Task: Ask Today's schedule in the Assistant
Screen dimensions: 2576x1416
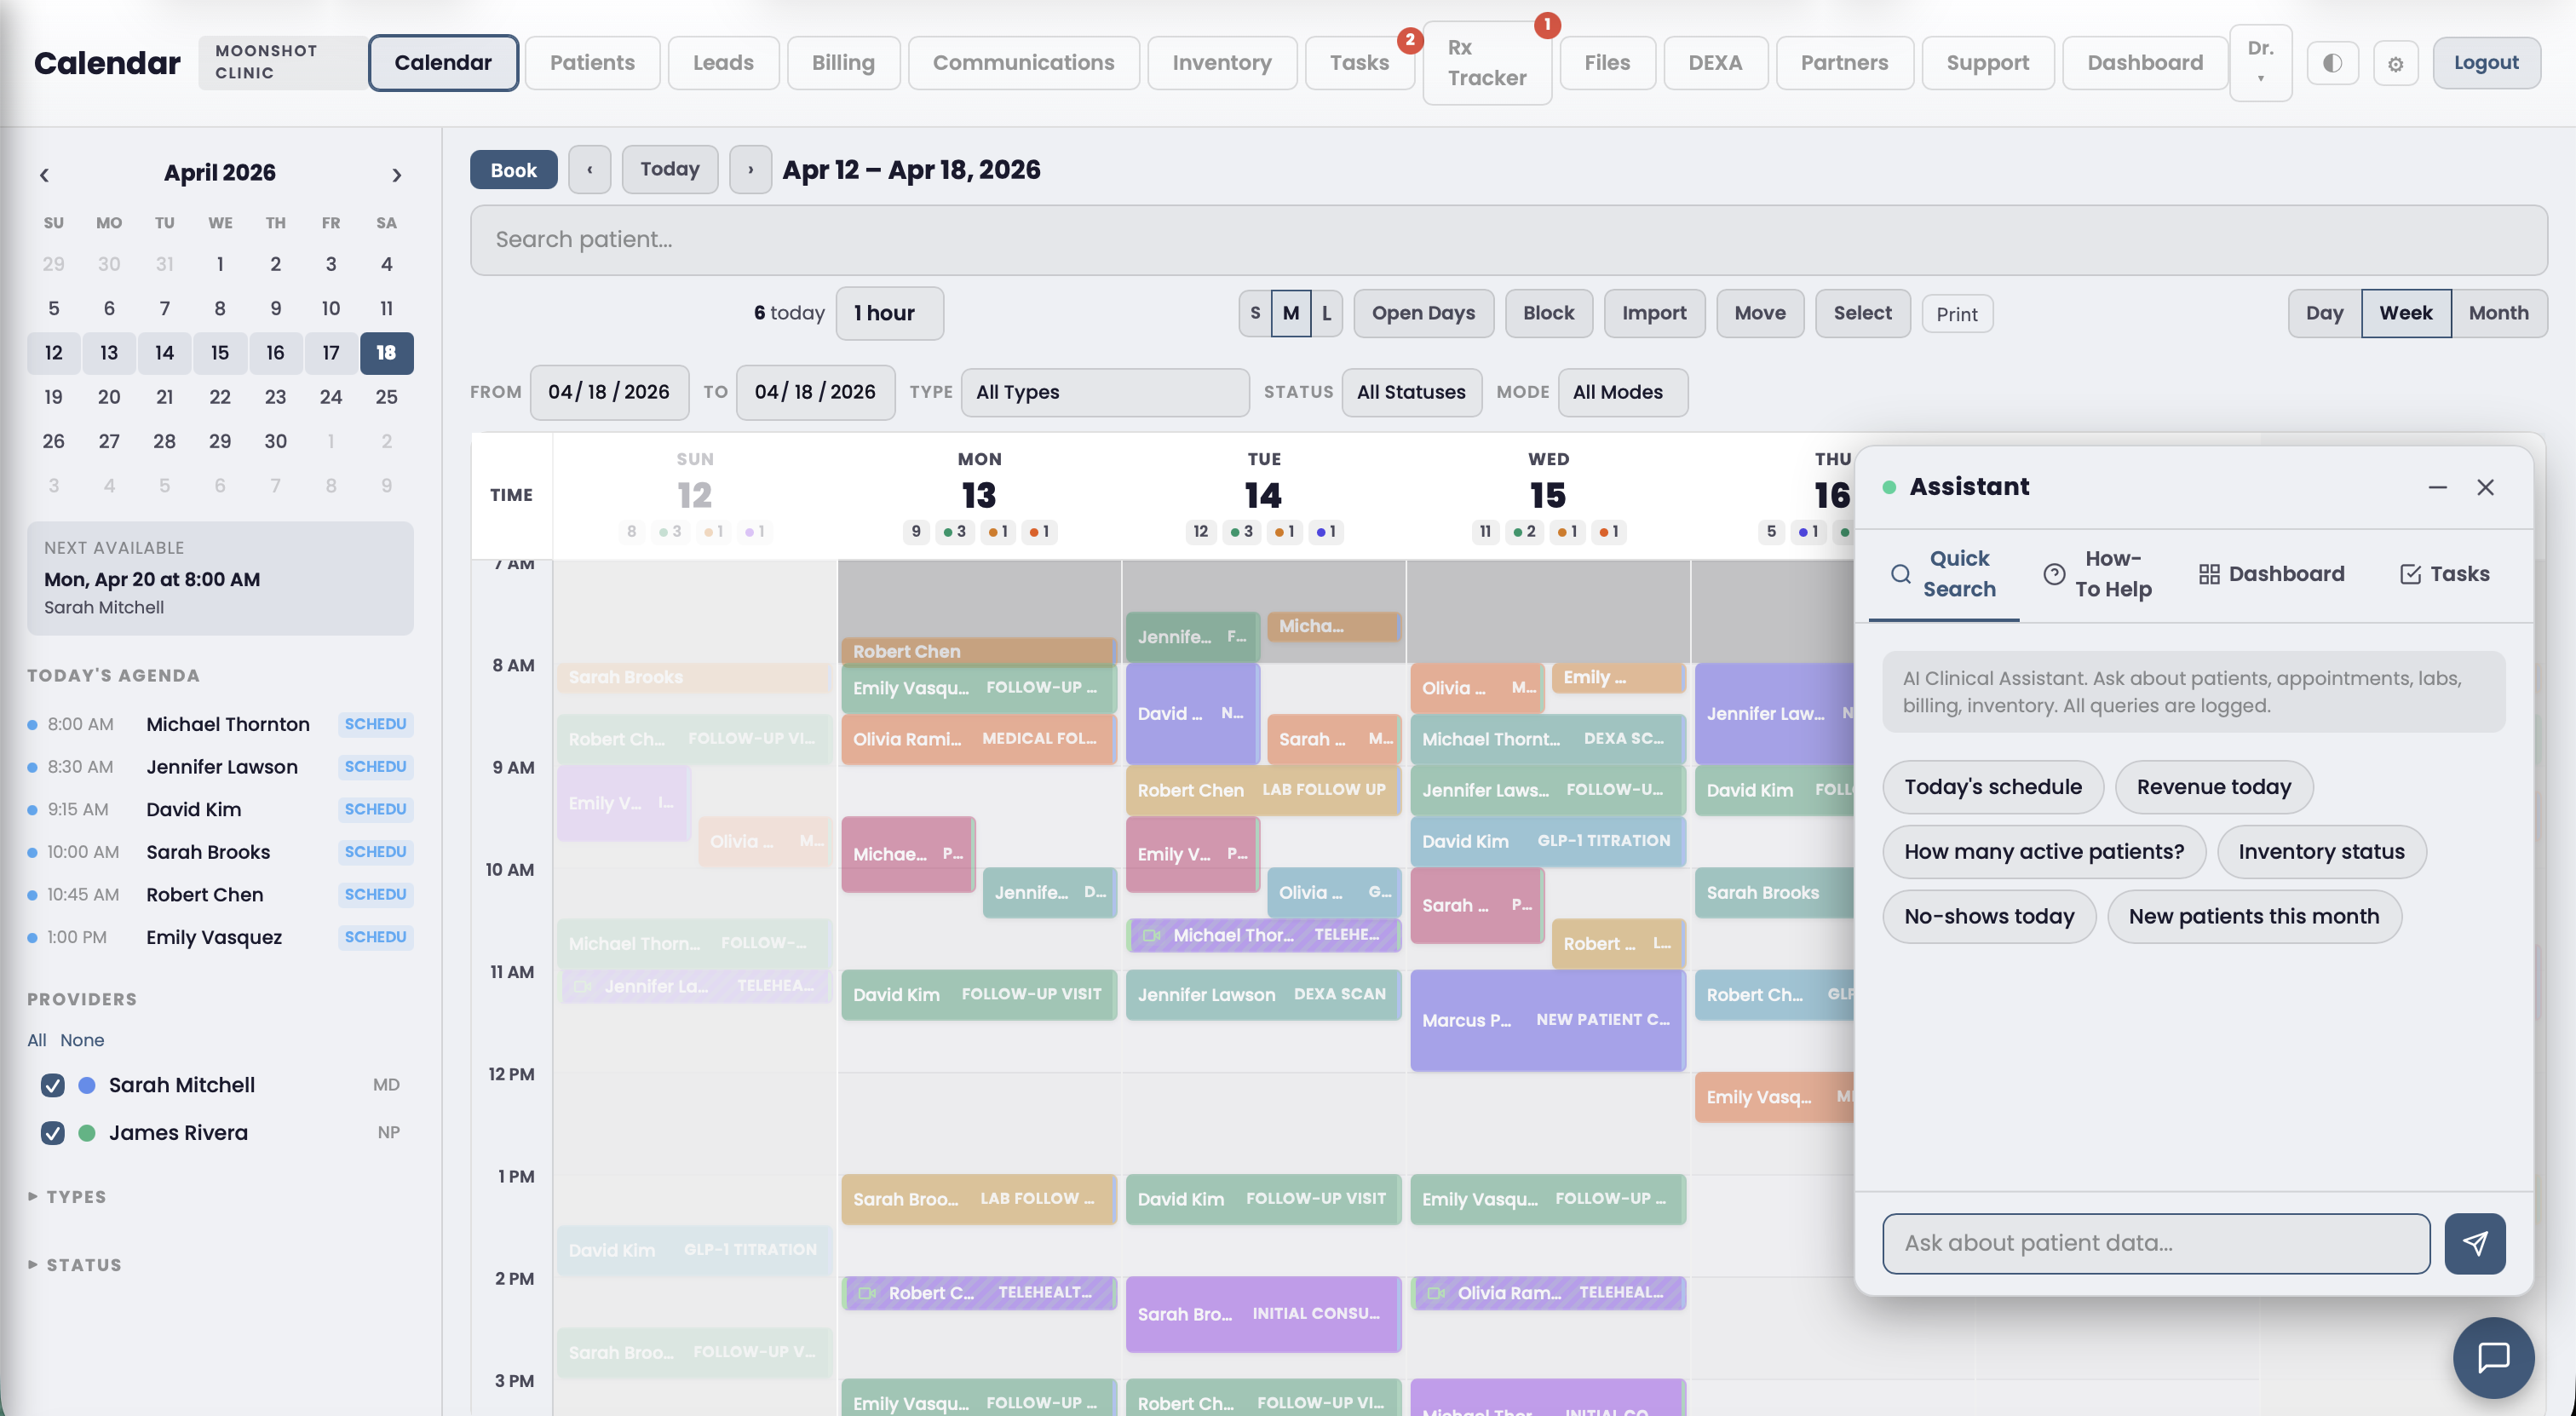Action: pos(1992,787)
